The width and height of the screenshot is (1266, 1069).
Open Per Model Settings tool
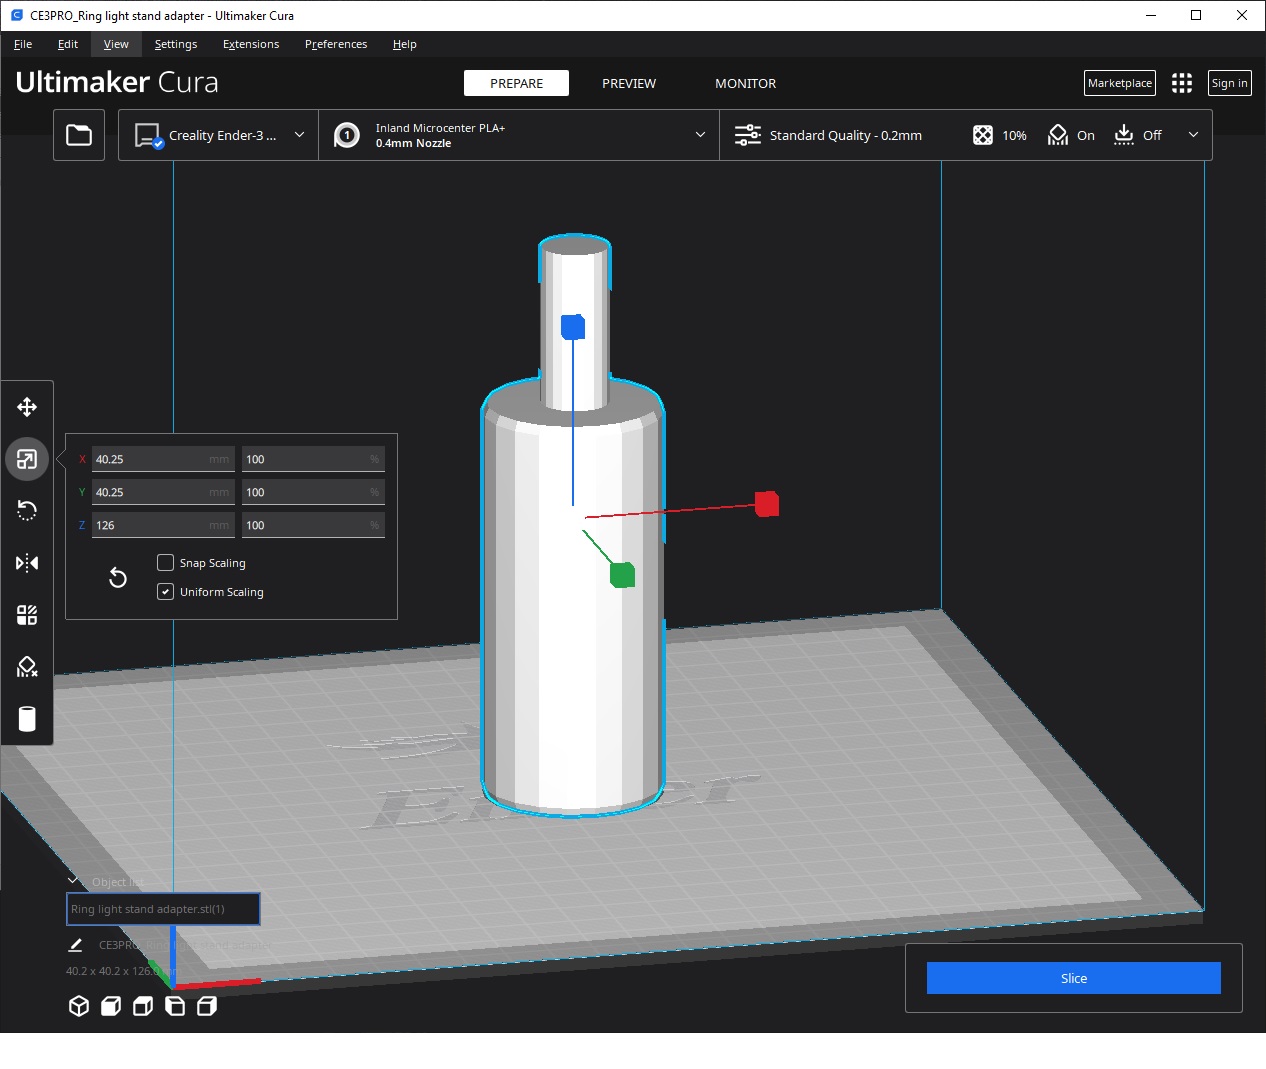click(x=27, y=615)
